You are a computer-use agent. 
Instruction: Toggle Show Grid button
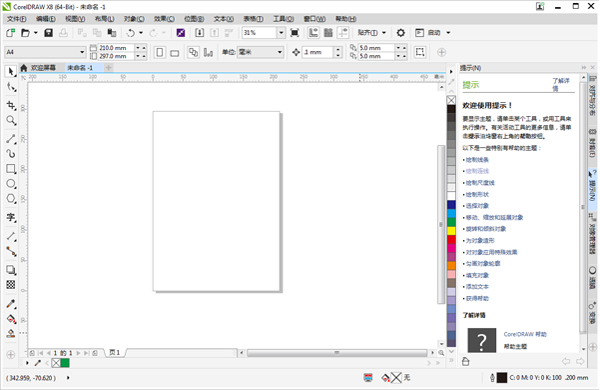click(x=328, y=33)
